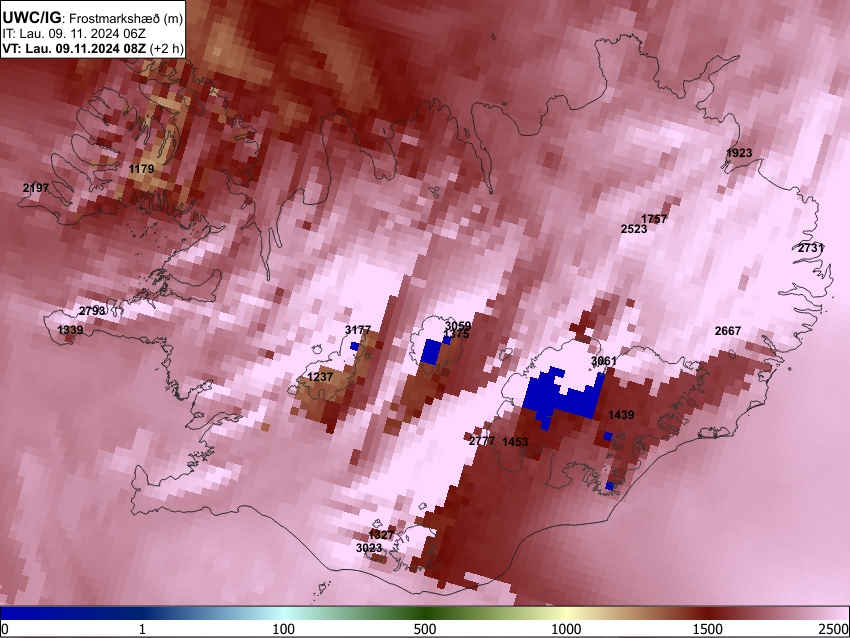The image size is (850, 638).
Task: Click the 'UWC/IG: Frostmarkshæð (m)' title text
Action: (x=93, y=18)
